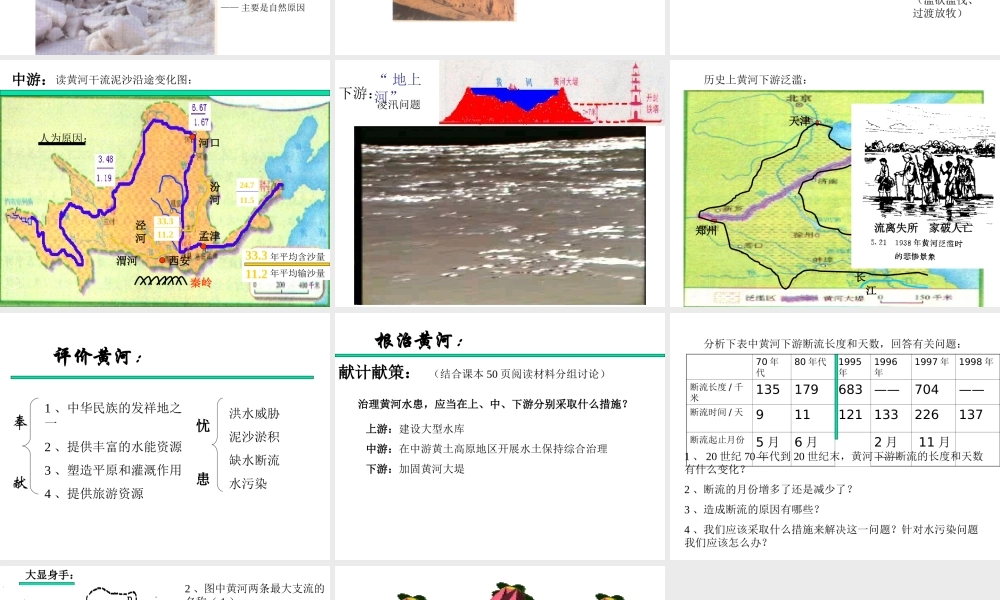Click 水污染 in the 忧患 list
Image resolution: width=1000 pixels, height=600 pixels.
(x=248, y=484)
